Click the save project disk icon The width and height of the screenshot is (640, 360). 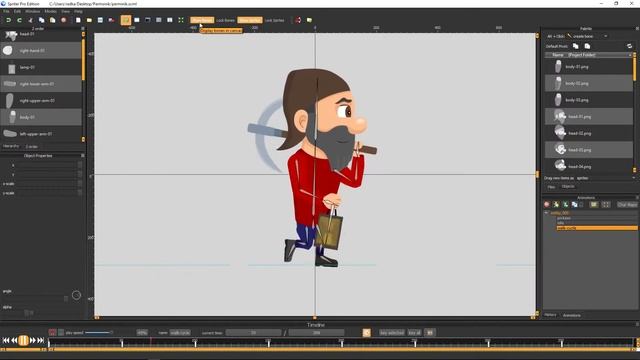[x=100, y=20]
